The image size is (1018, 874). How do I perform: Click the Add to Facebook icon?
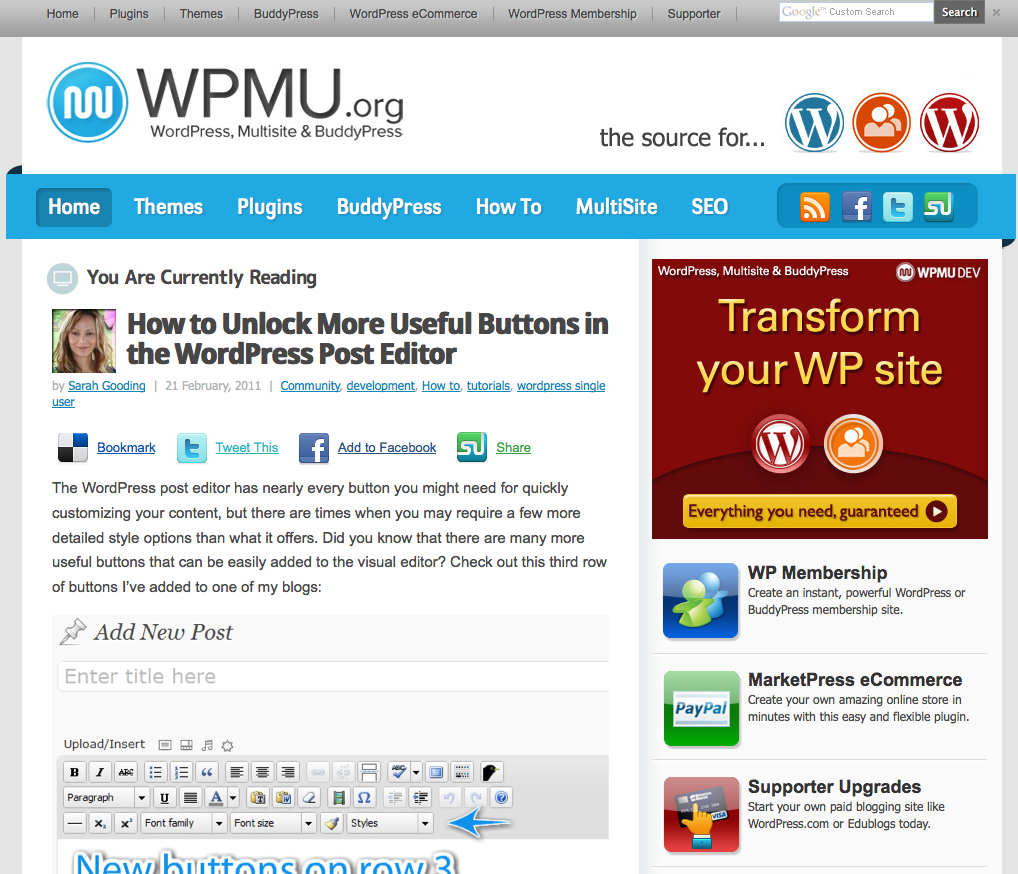pos(314,447)
